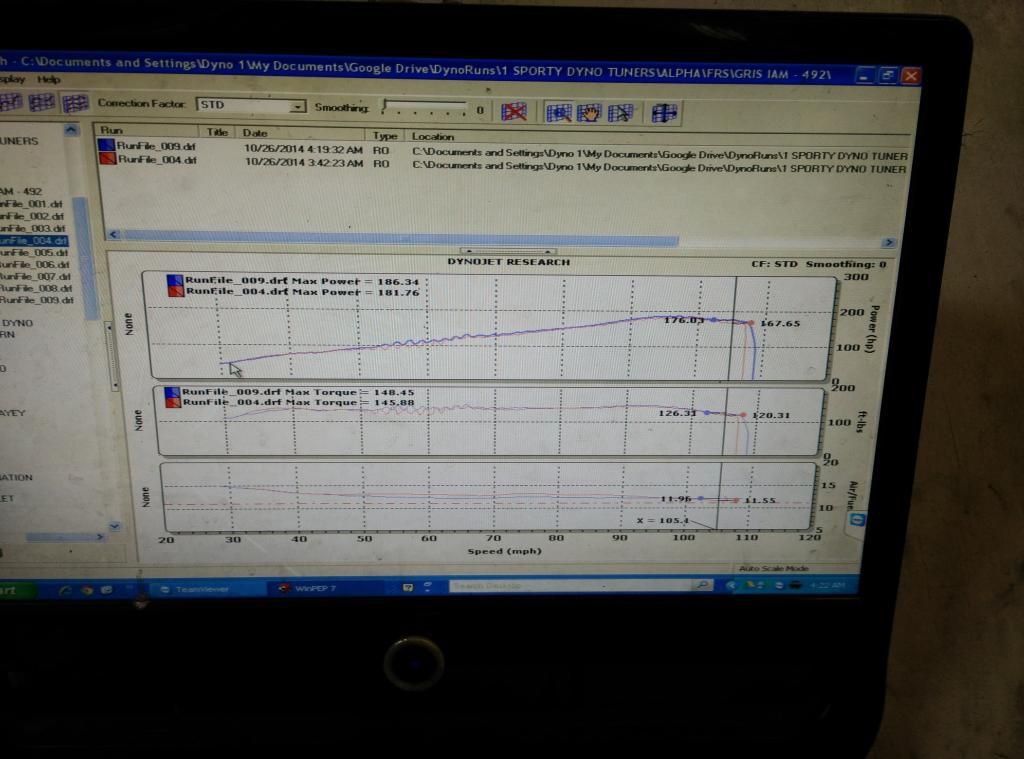Open the Correction Factor STD dropdown
The height and width of the screenshot is (759, 1024).
coord(297,106)
